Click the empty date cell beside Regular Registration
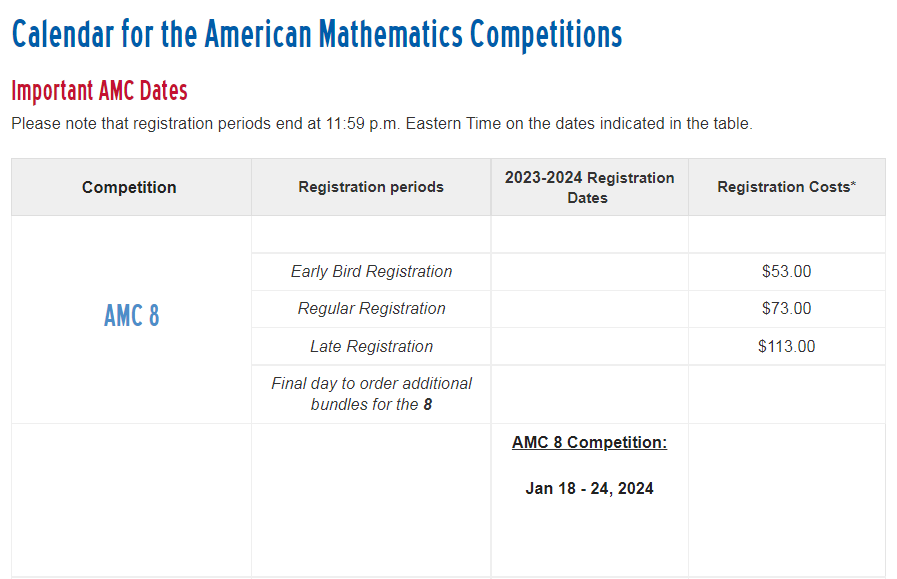 (x=590, y=309)
